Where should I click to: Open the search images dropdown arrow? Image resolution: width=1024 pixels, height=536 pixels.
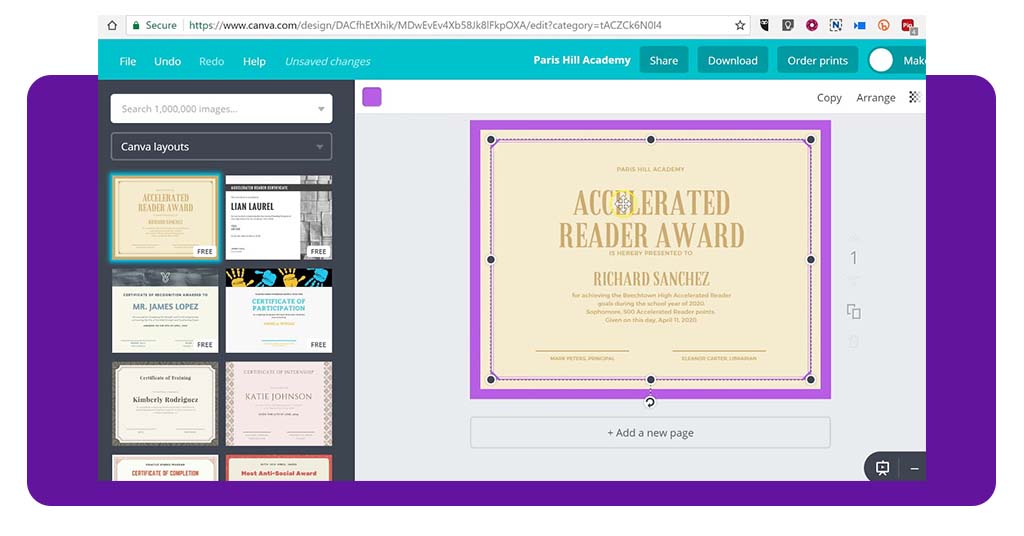321,109
